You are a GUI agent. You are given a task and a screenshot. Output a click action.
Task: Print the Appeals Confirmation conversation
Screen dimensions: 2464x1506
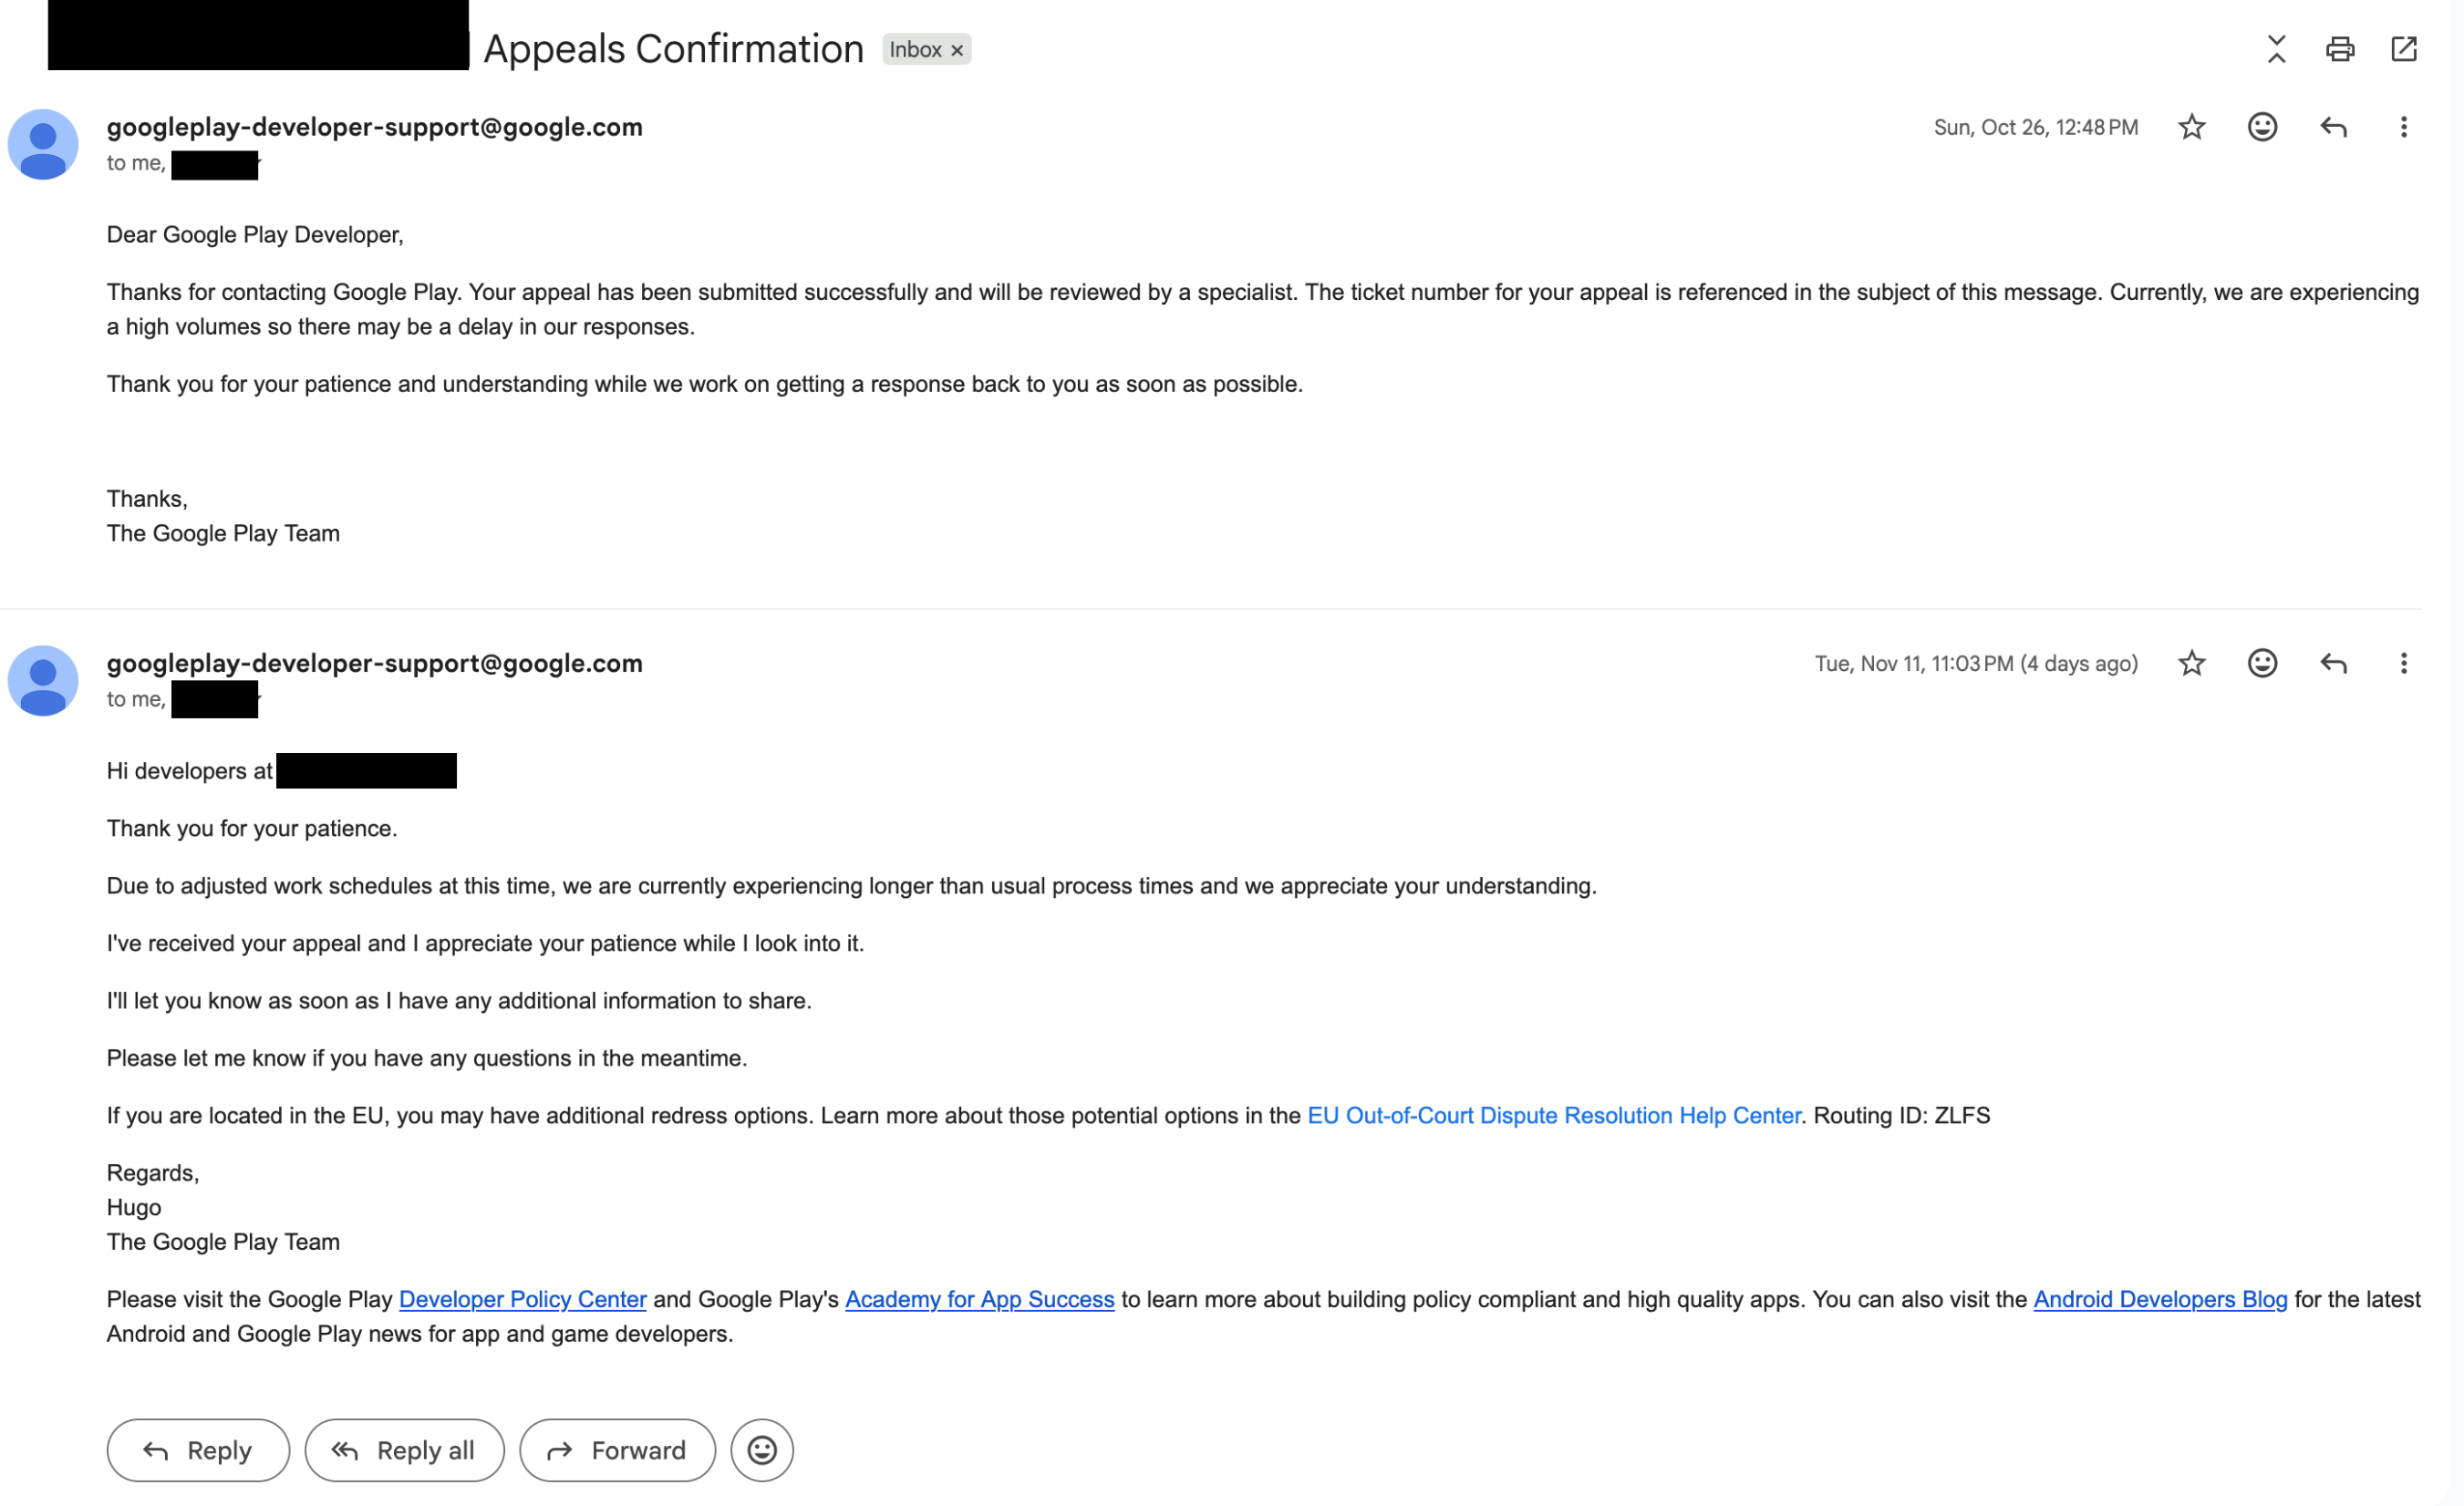click(x=2340, y=49)
